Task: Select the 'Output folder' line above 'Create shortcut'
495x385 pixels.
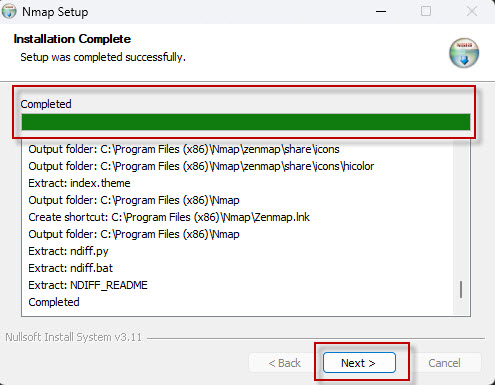Action: pyautogui.click(x=134, y=200)
